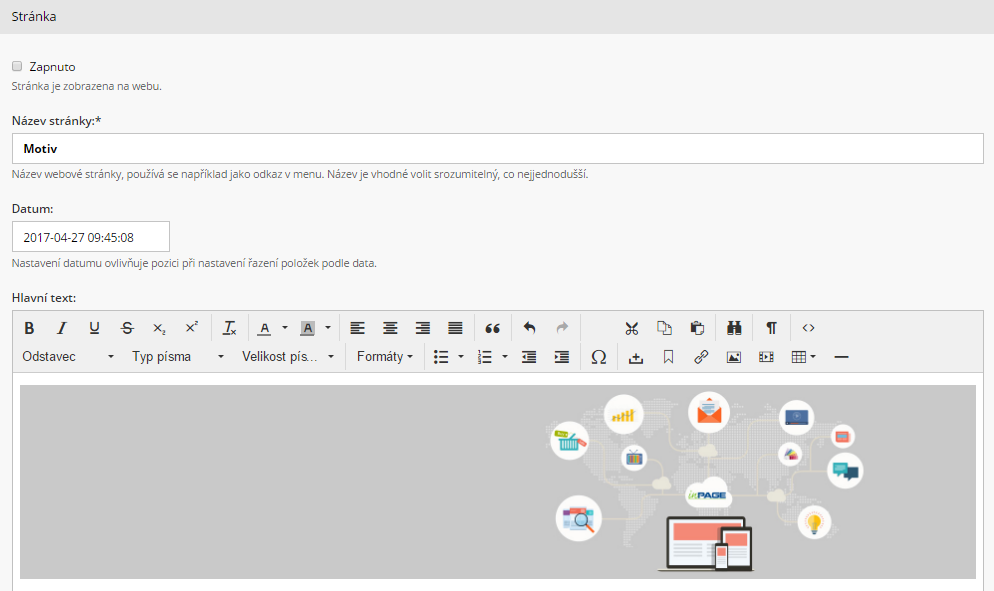
Task: Open source code view
Action: pos(808,328)
